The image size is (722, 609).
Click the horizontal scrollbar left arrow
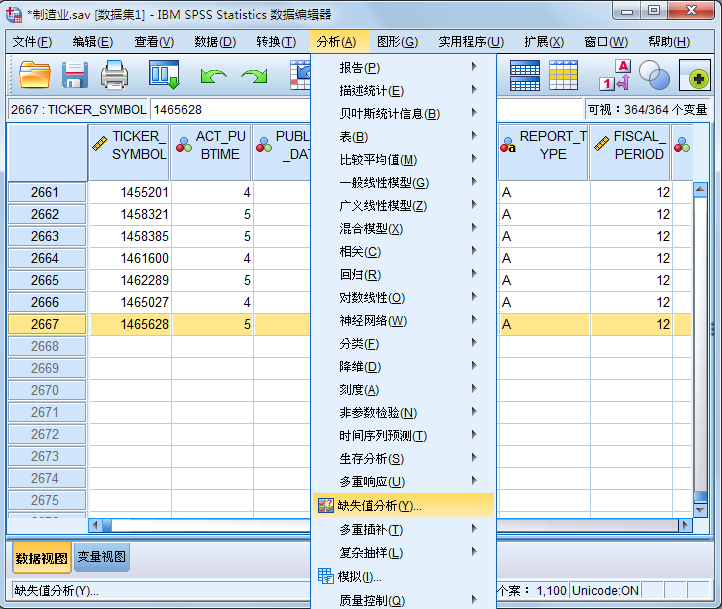point(95,525)
